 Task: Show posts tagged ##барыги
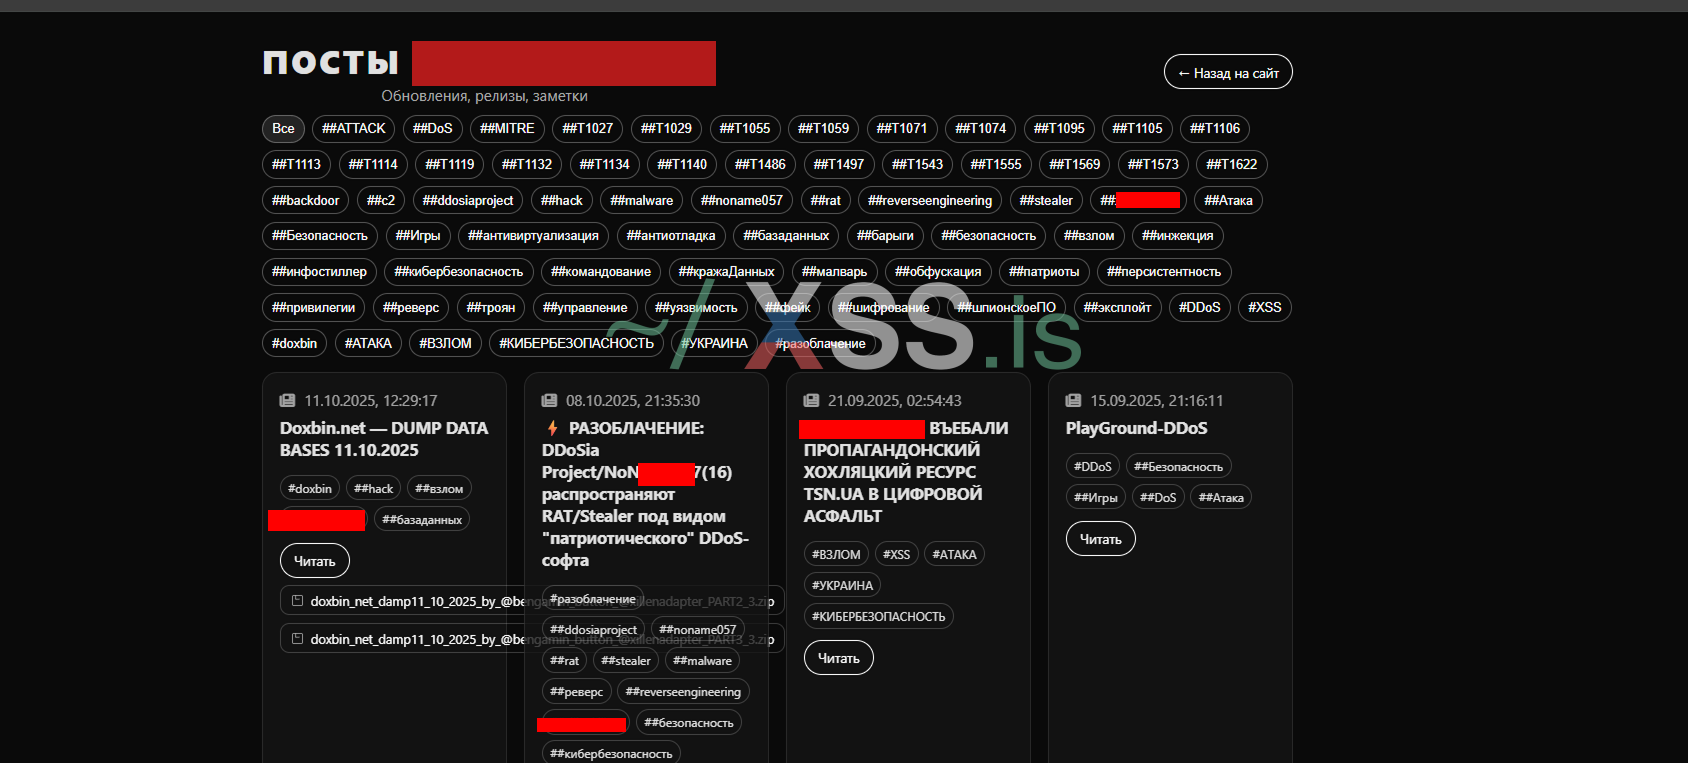coord(885,235)
